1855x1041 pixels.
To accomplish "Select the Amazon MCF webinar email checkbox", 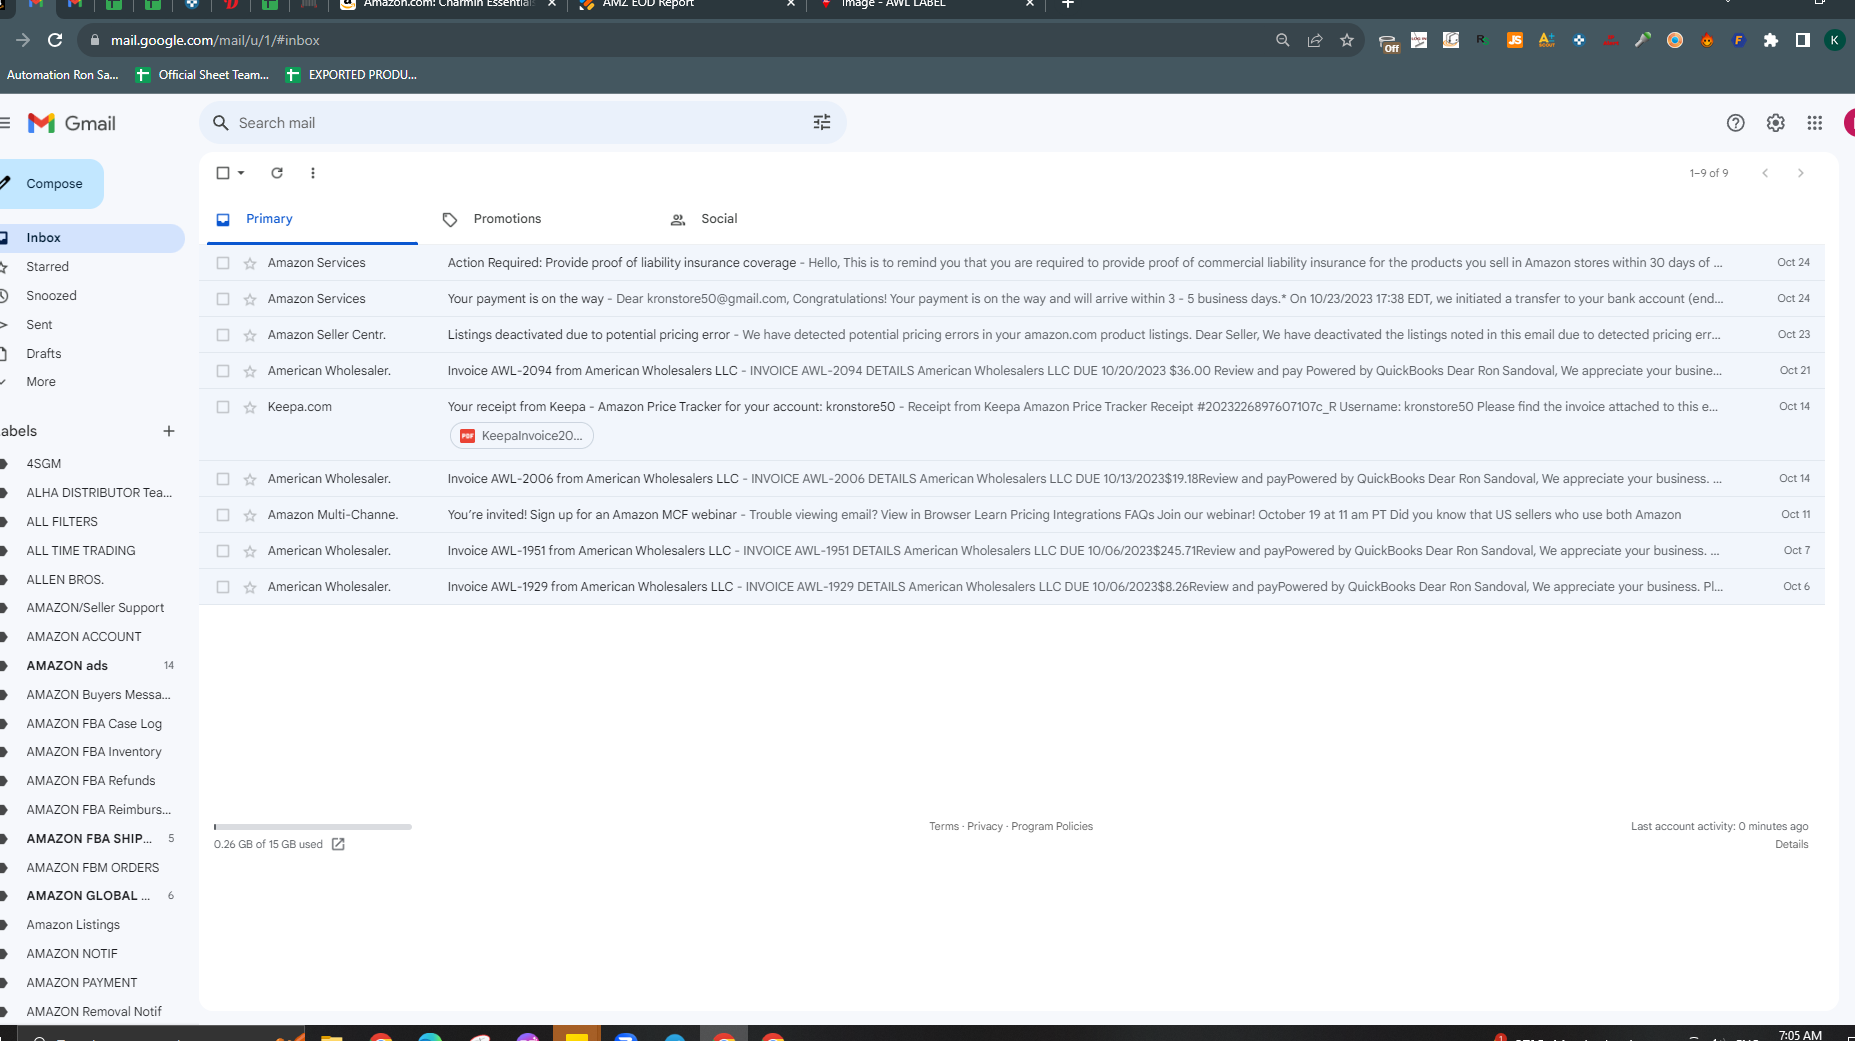I will tap(223, 515).
